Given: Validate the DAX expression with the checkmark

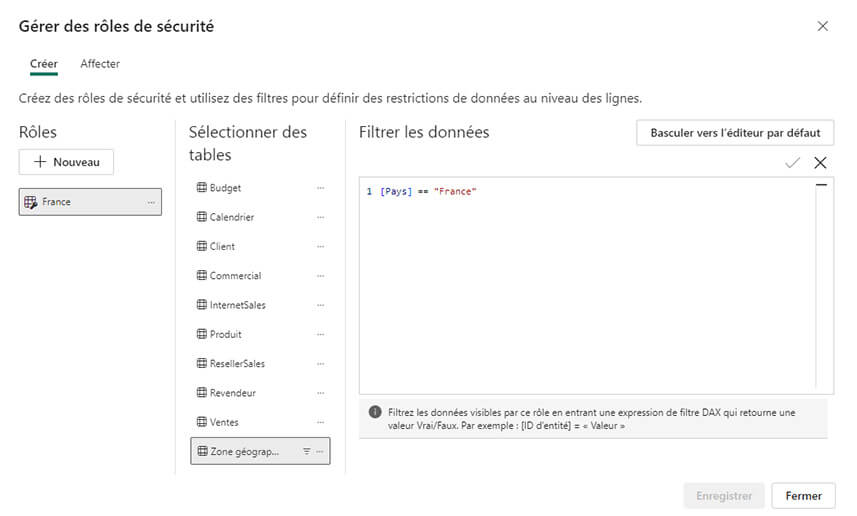Looking at the screenshot, I should click(x=793, y=162).
